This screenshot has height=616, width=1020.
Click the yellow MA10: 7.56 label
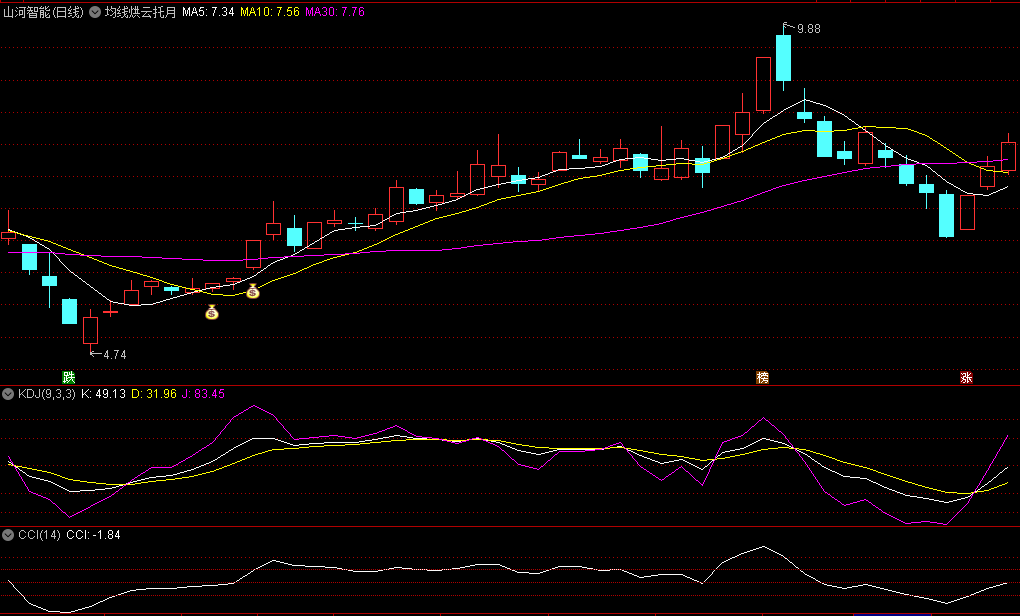(x=269, y=13)
